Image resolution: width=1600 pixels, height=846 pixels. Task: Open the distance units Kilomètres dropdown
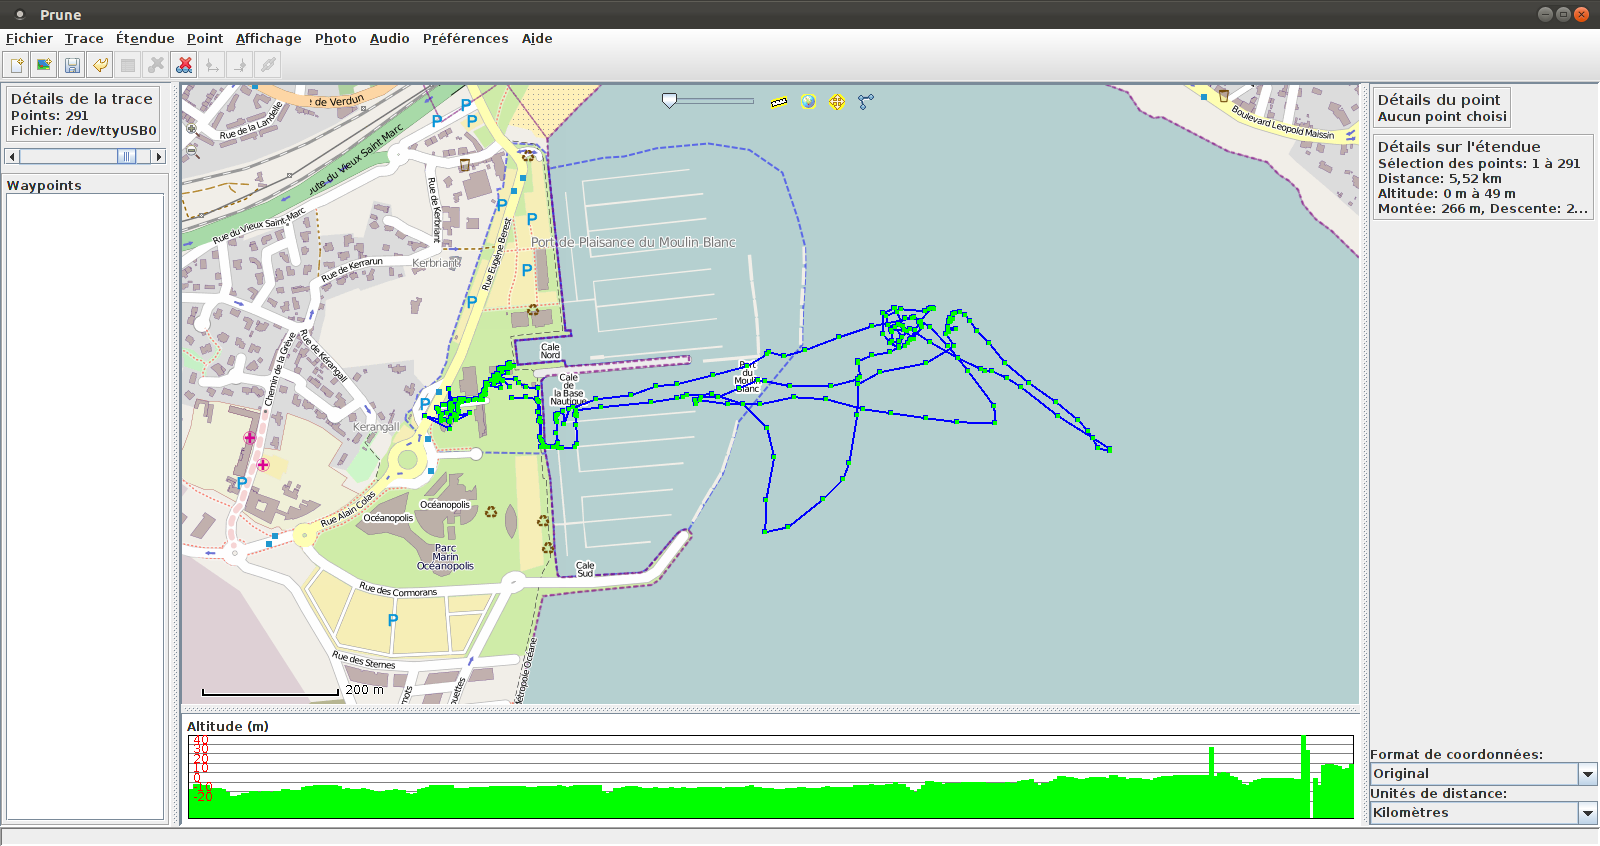click(x=1587, y=813)
